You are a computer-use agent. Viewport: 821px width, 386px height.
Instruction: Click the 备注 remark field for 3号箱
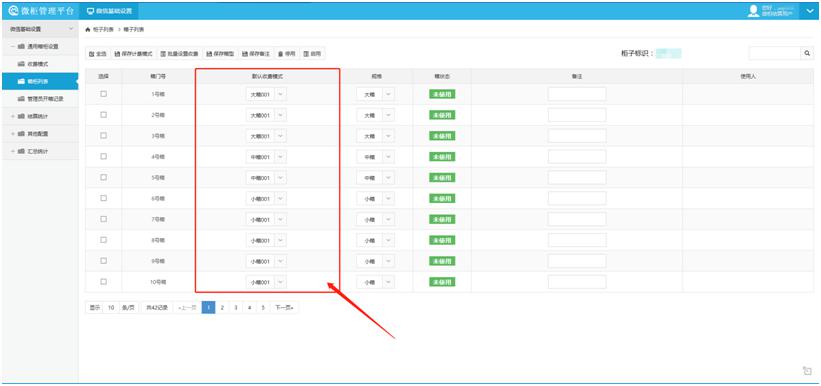point(577,136)
